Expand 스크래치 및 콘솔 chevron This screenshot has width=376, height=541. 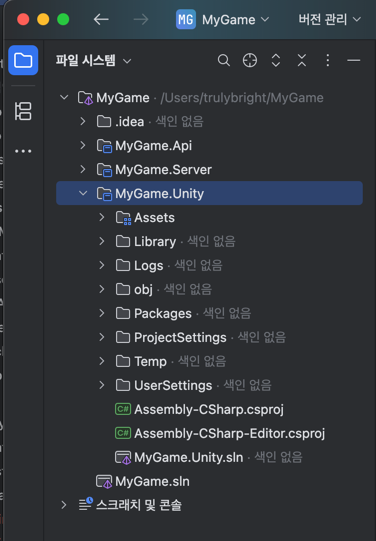[64, 505]
